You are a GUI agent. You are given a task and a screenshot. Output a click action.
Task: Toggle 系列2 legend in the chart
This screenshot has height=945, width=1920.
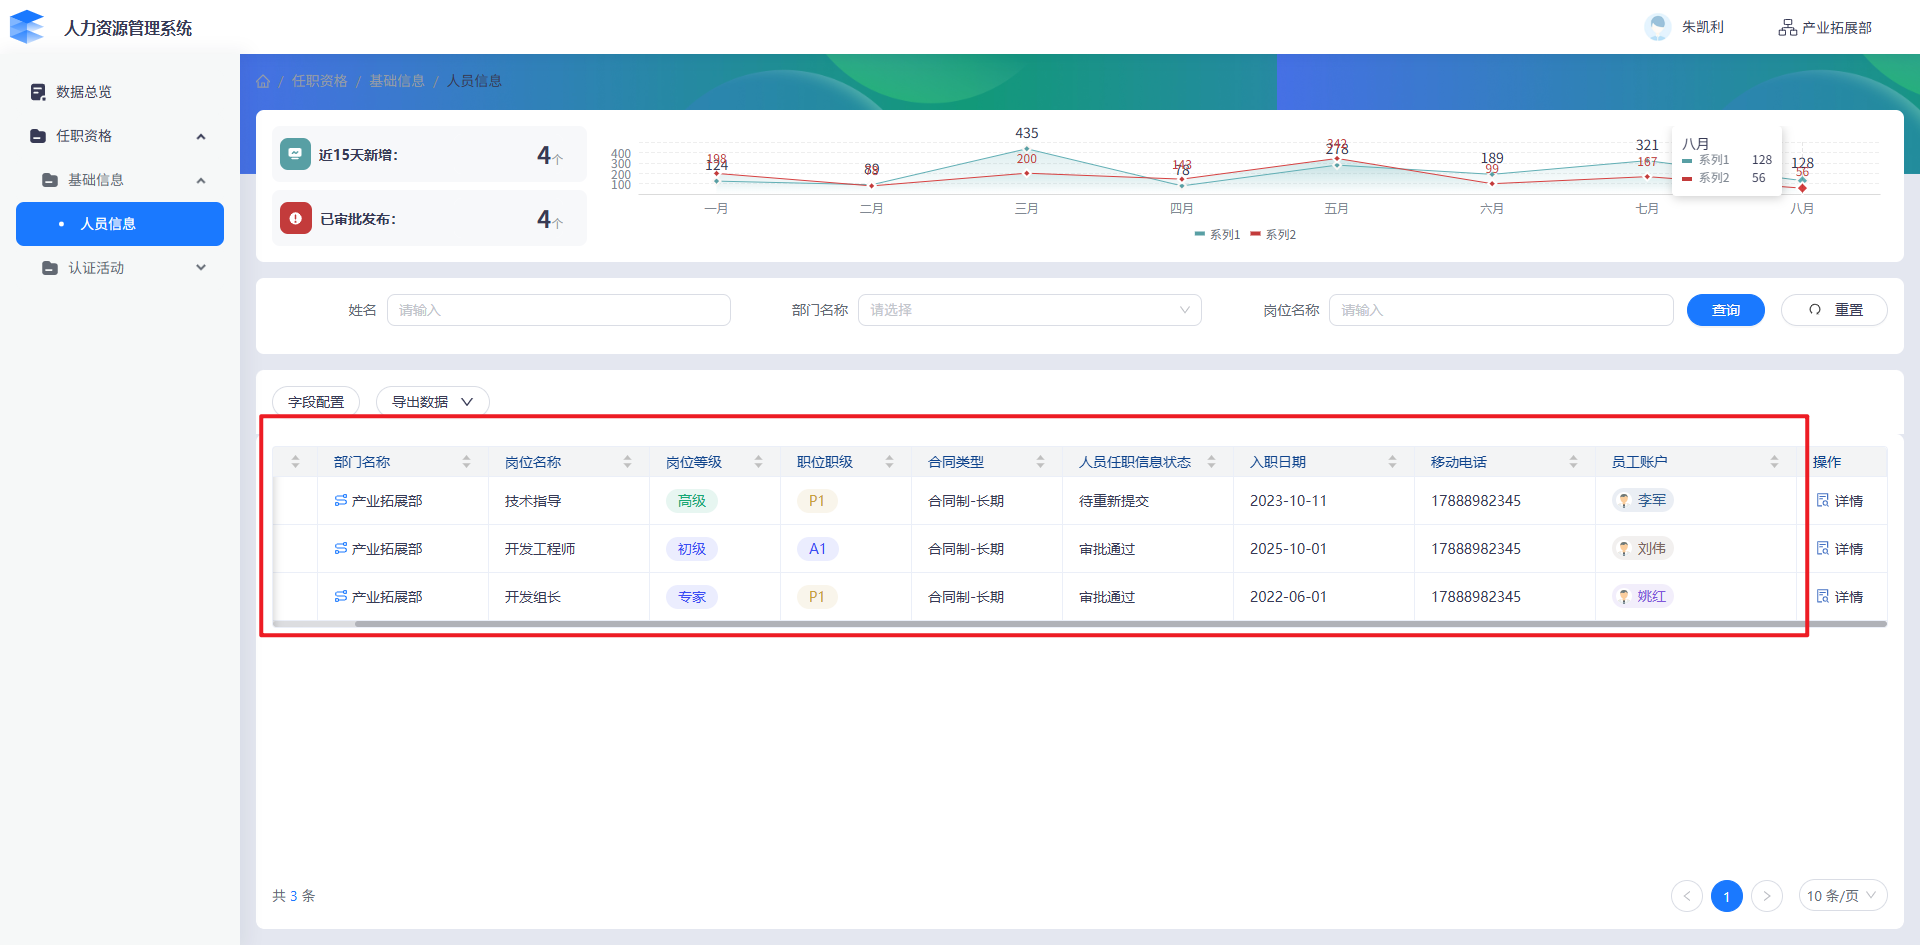pyautogui.click(x=1273, y=235)
